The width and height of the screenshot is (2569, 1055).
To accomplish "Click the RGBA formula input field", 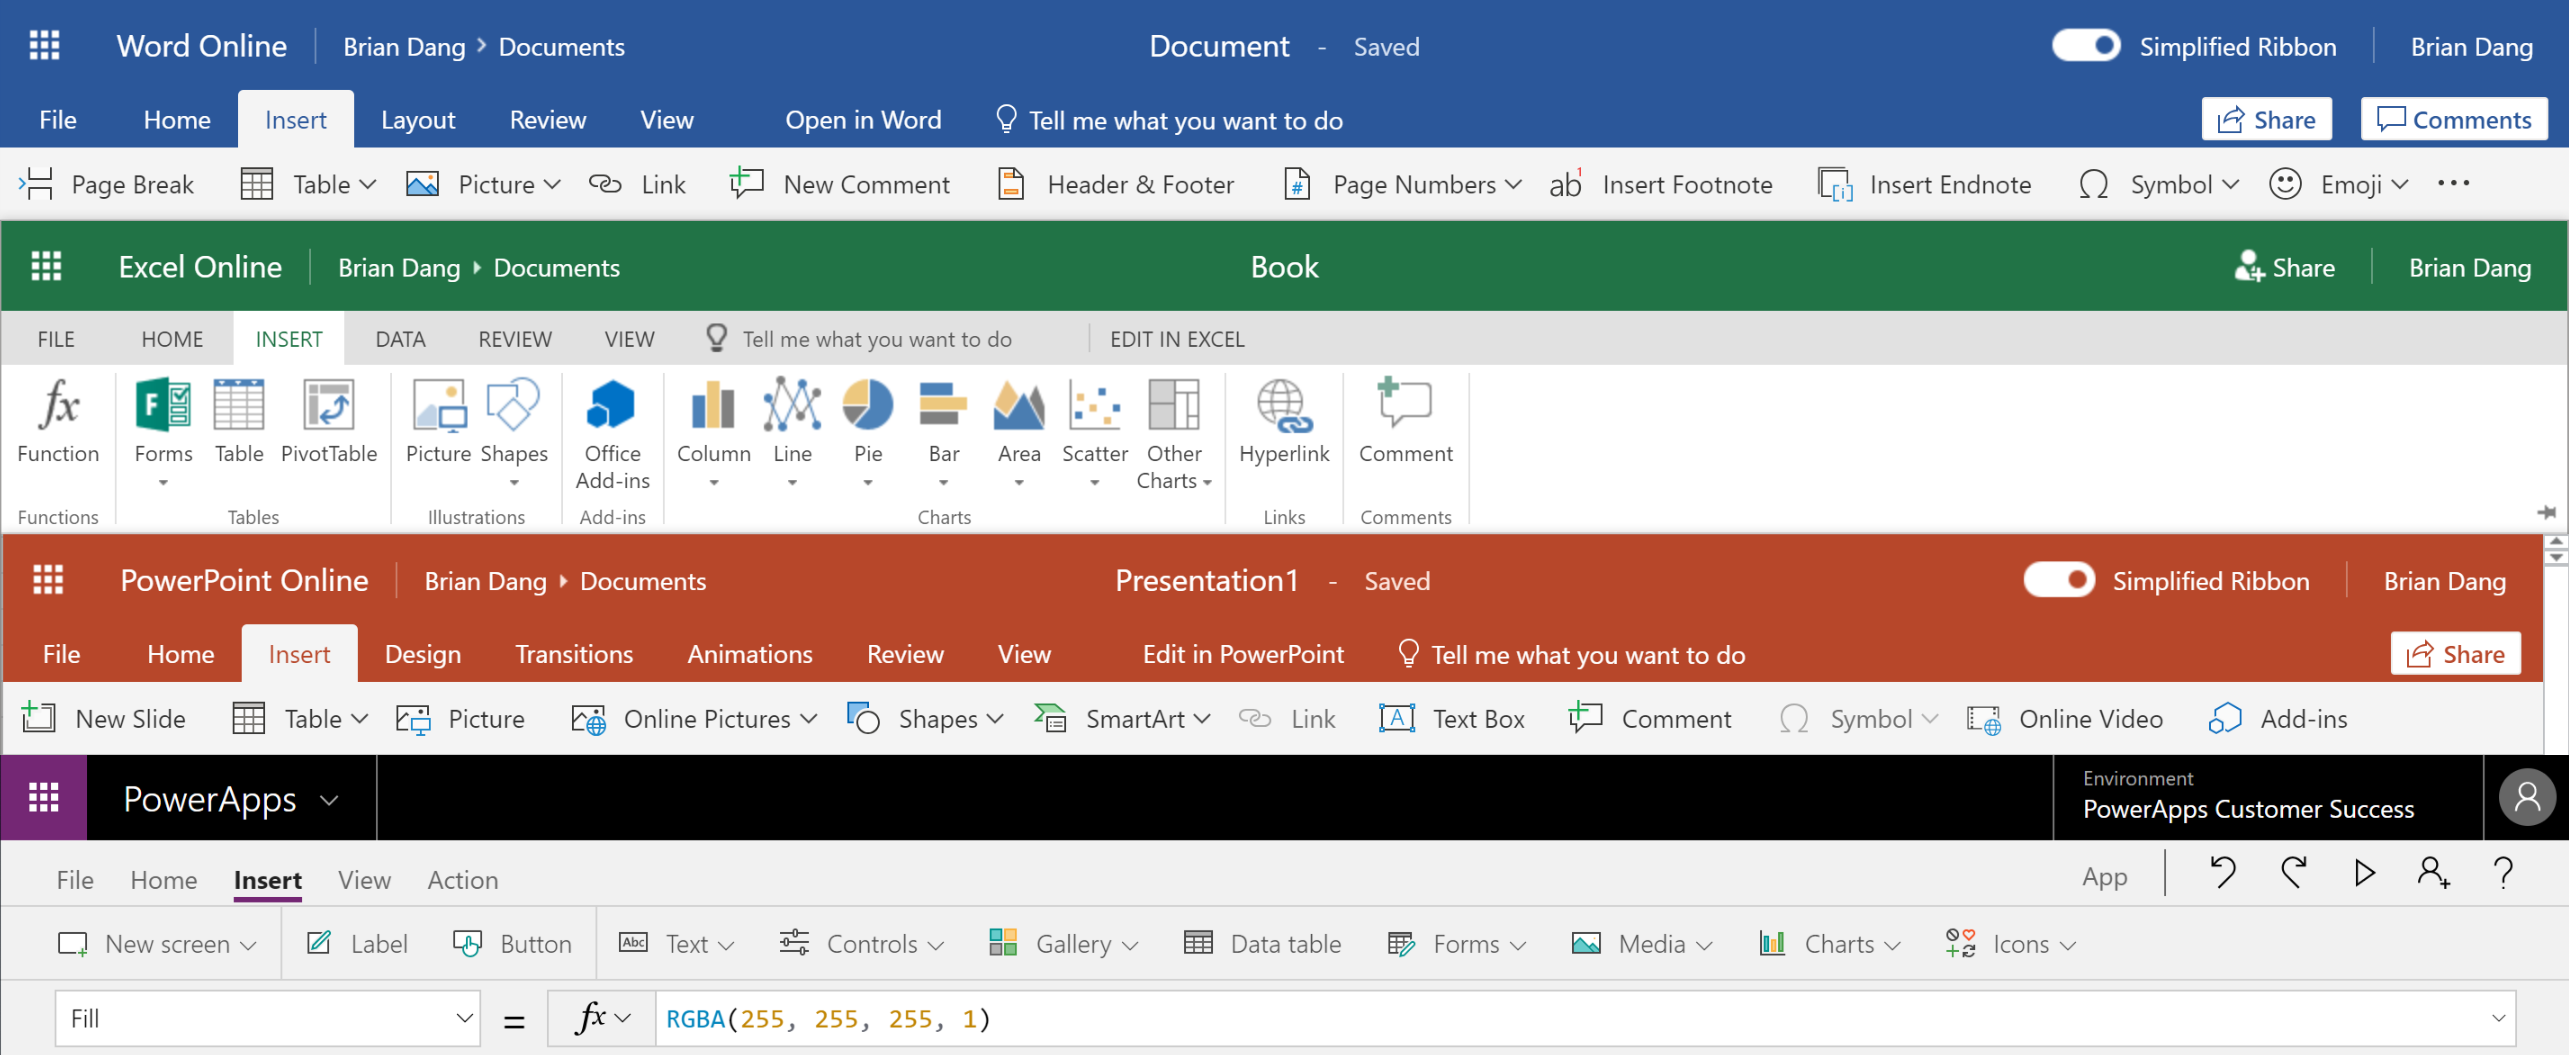I will click(1500, 1018).
